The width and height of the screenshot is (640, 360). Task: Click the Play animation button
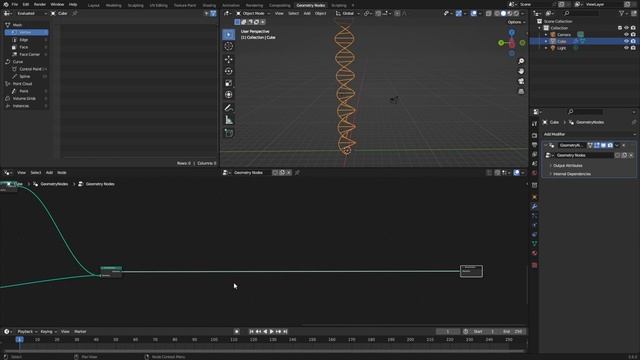[x=272, y=332]
